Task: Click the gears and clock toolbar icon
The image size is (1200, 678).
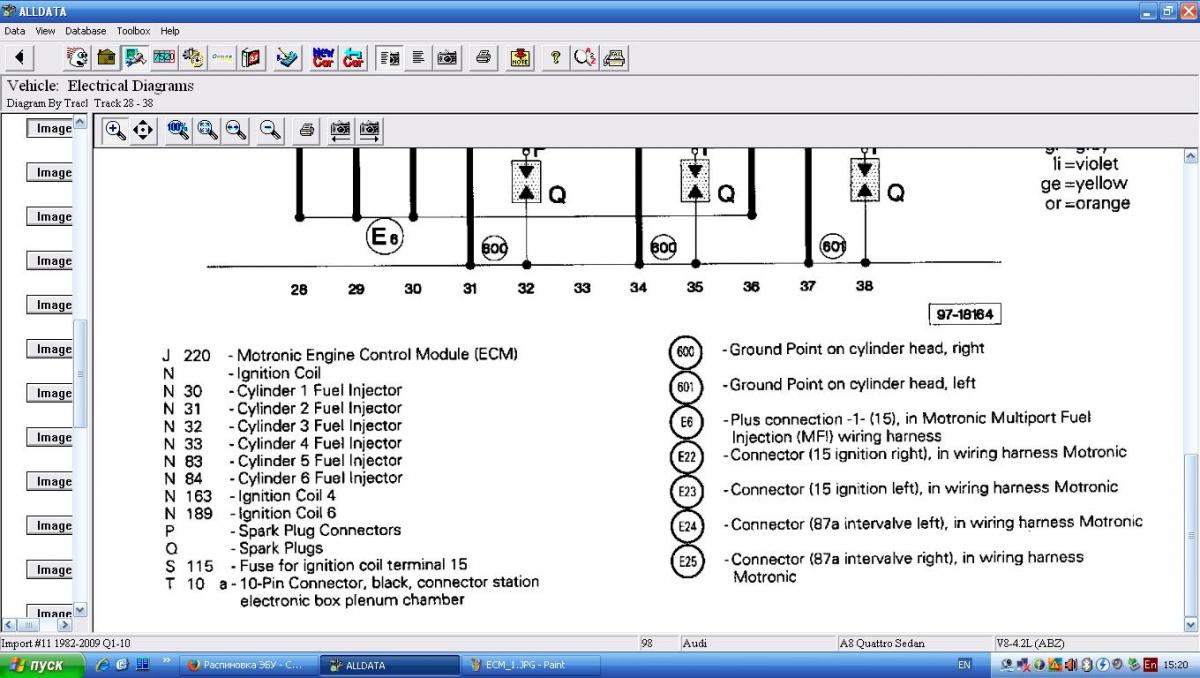Action: [x=193, y=57]
